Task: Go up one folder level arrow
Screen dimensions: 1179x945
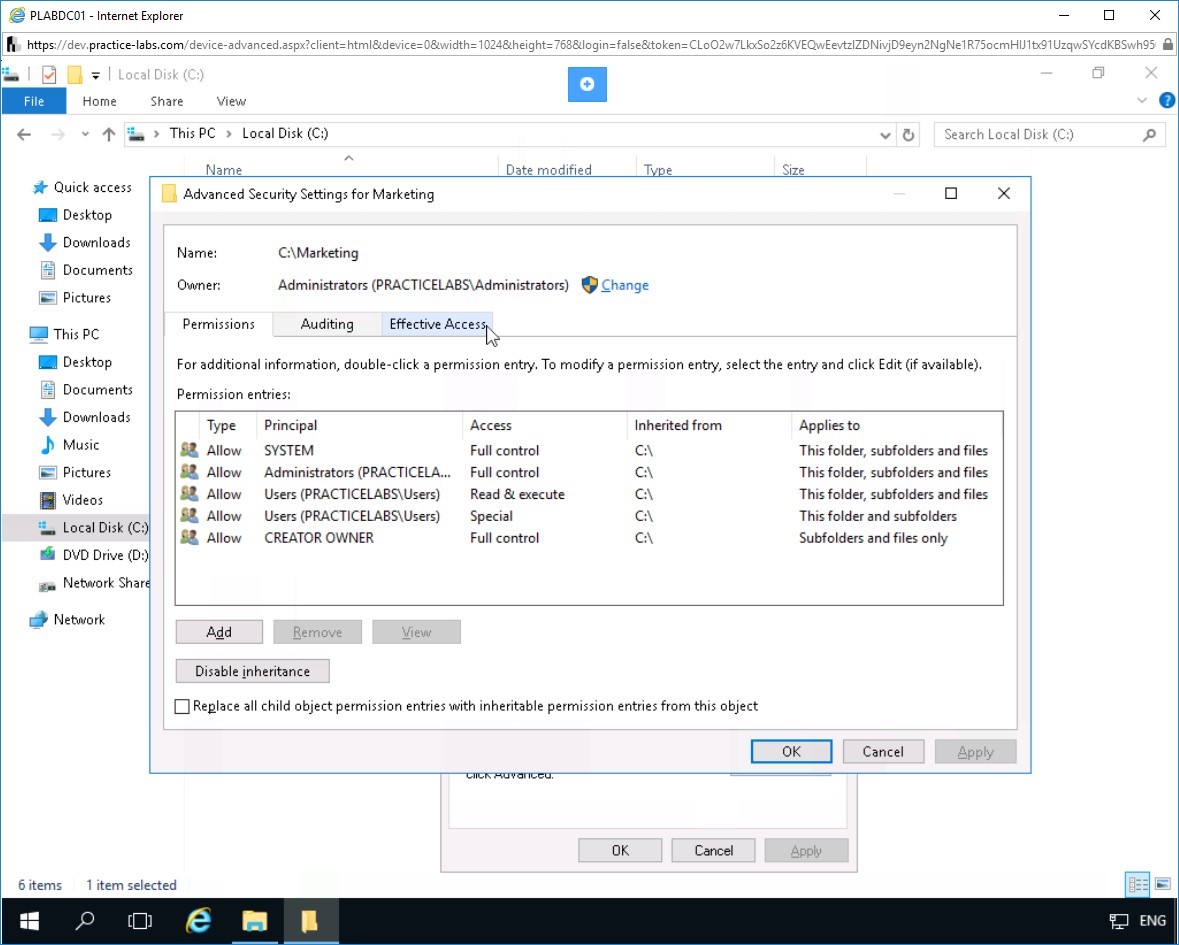Action: [109, 135]
